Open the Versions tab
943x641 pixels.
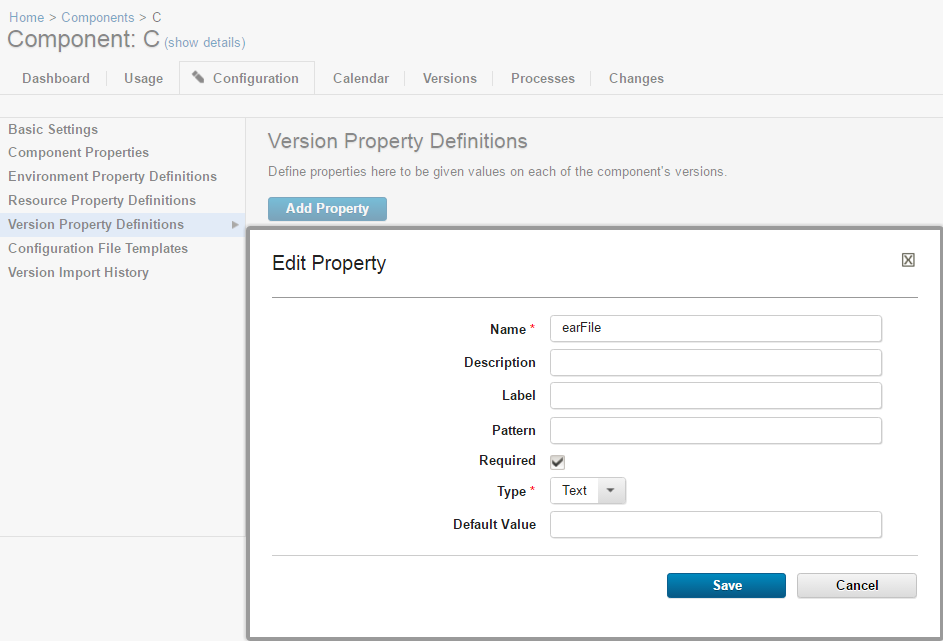click(449, 78)
